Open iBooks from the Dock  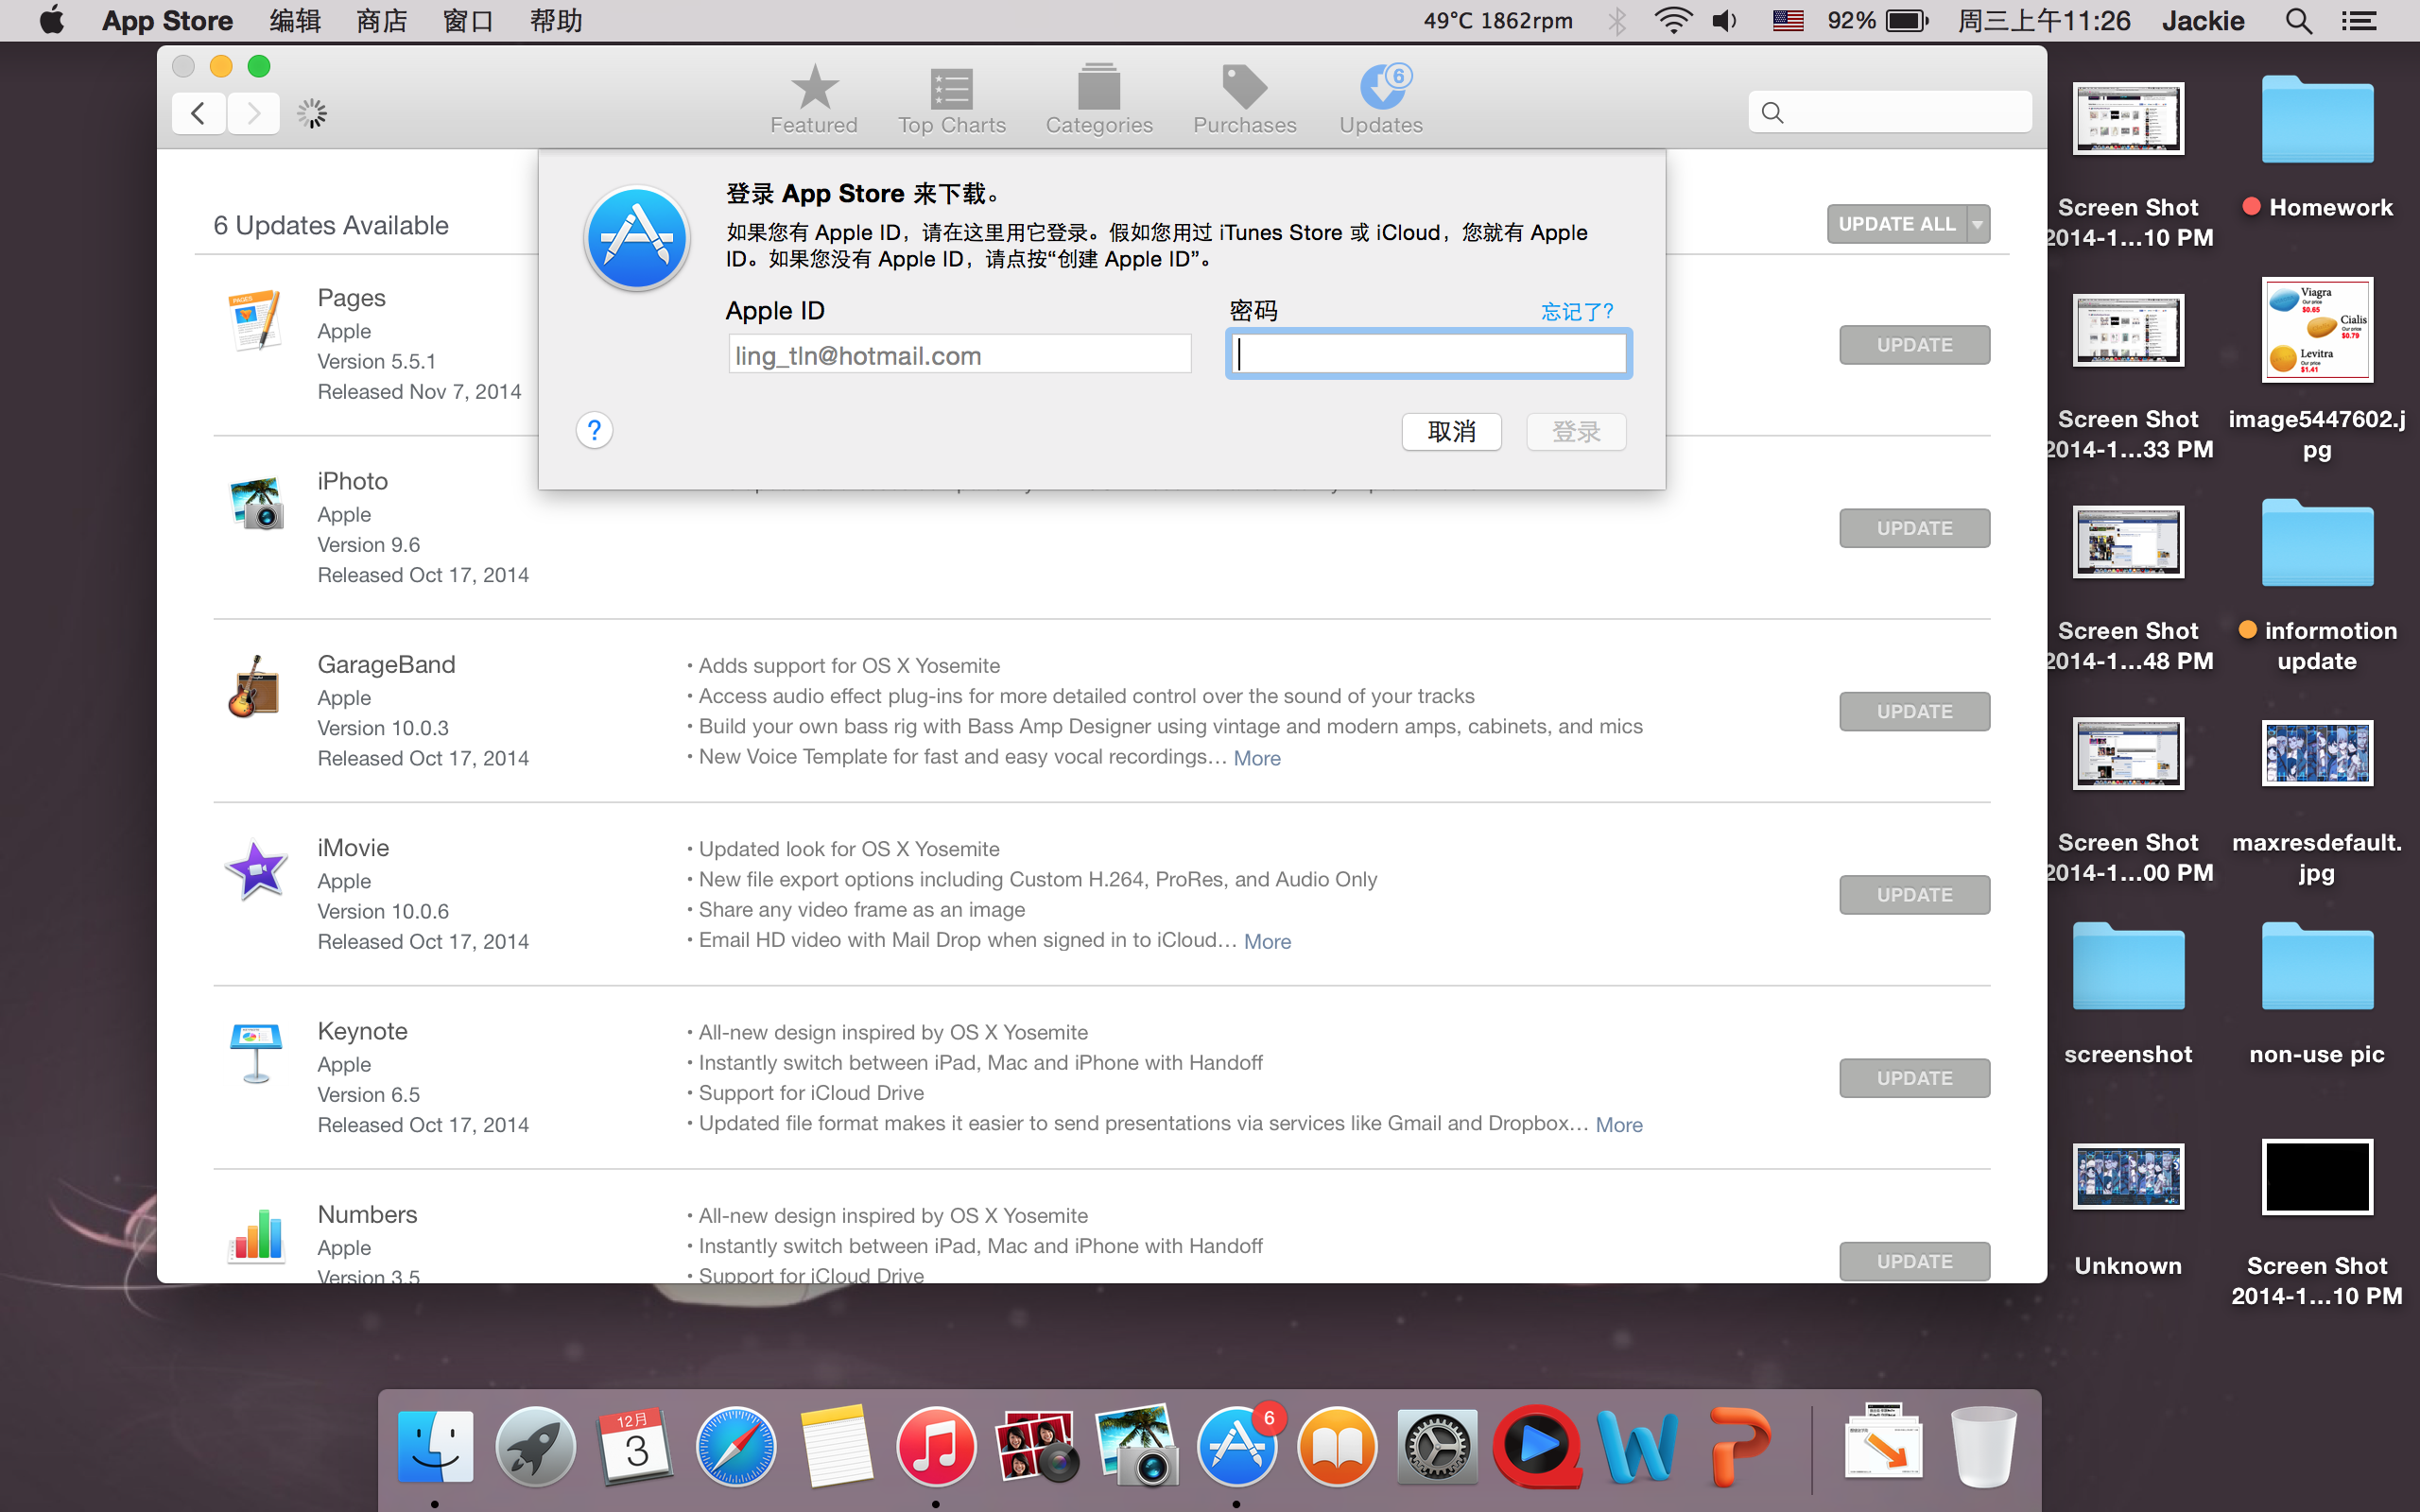click(x=1337, y=1446)
